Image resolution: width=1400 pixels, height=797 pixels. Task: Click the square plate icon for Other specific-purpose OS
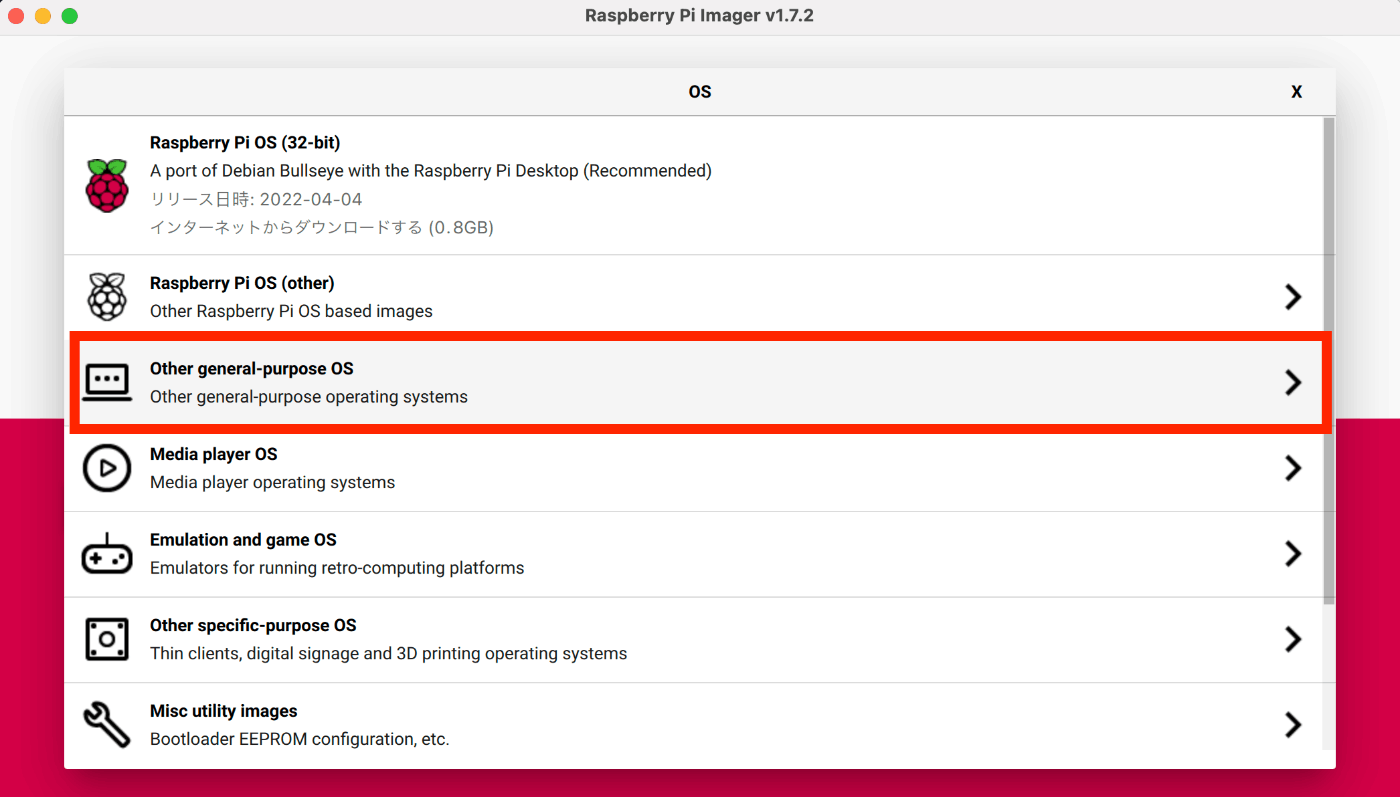[x=107, y=639]
